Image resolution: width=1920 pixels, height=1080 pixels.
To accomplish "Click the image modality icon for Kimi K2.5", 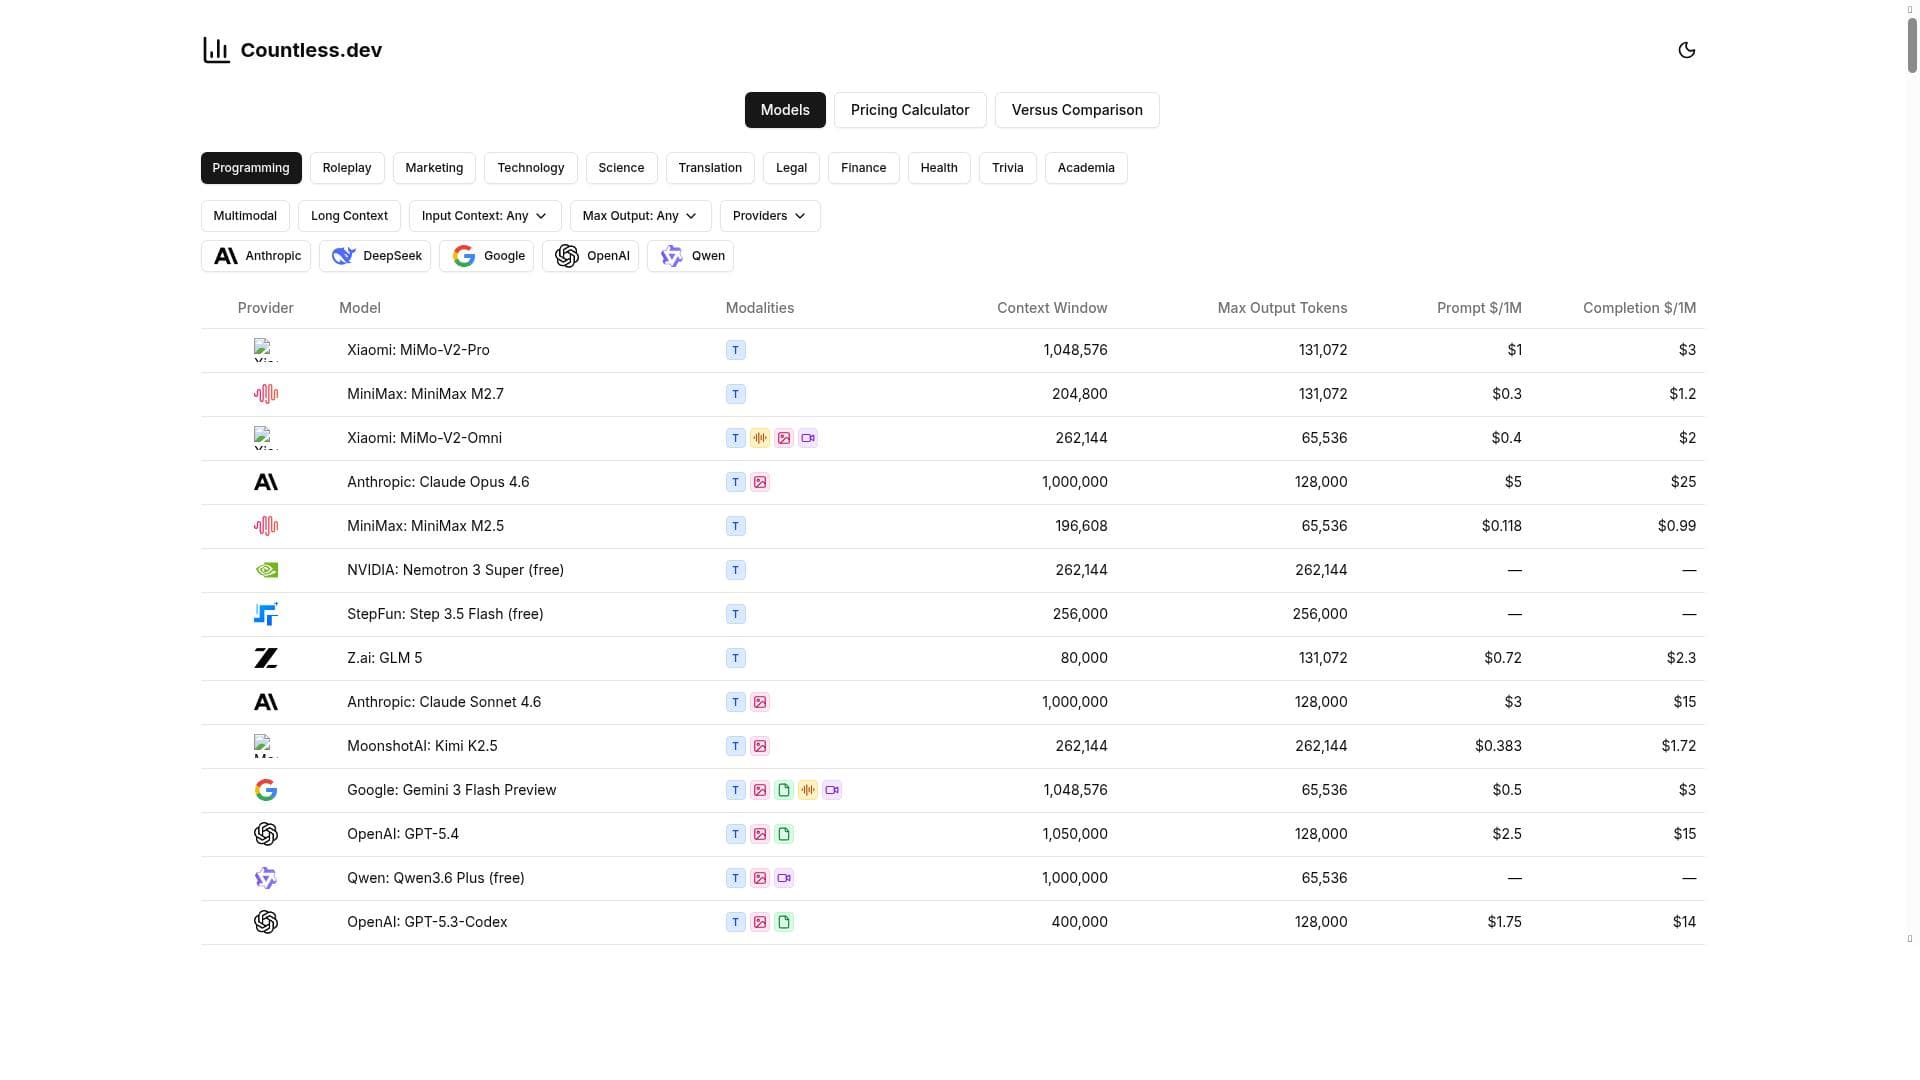I will 760,746.
